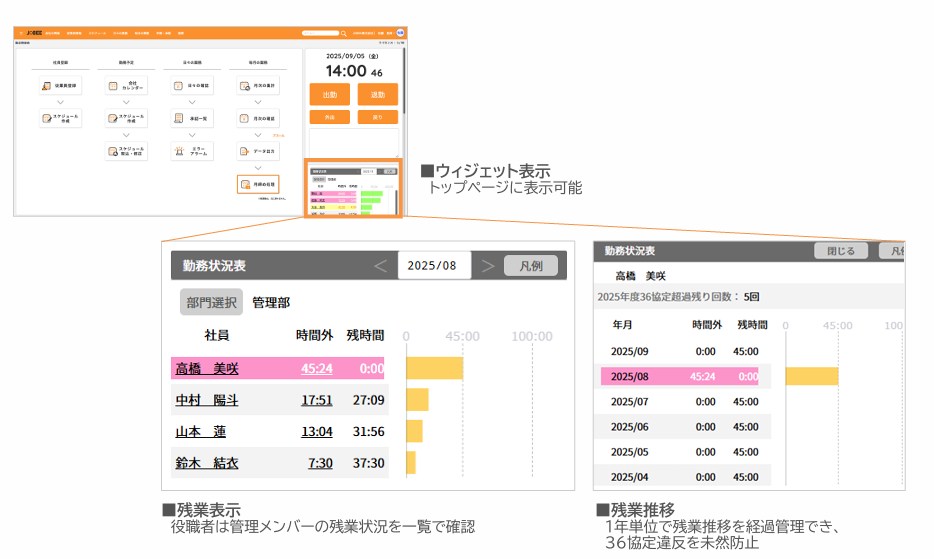Screen dimensions: 934x559
Task: Click the 管理部 department label
Action: [271, 303]
